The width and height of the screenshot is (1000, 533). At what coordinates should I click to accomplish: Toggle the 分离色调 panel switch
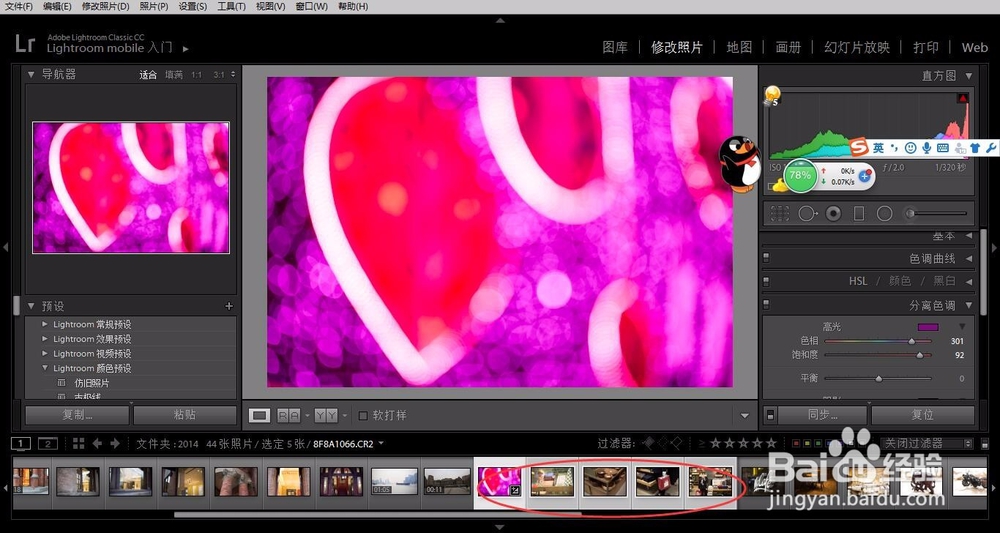point(766,305)
